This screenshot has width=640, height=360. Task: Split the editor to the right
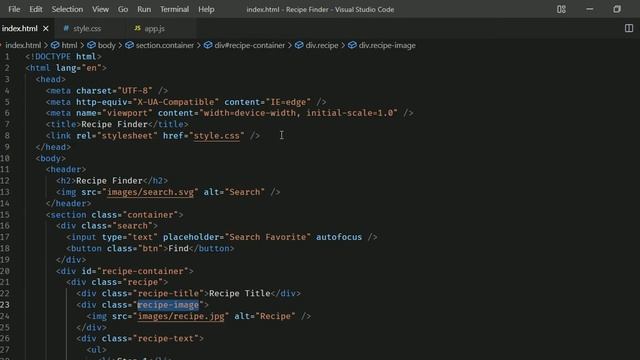click(x=629, y=28)
